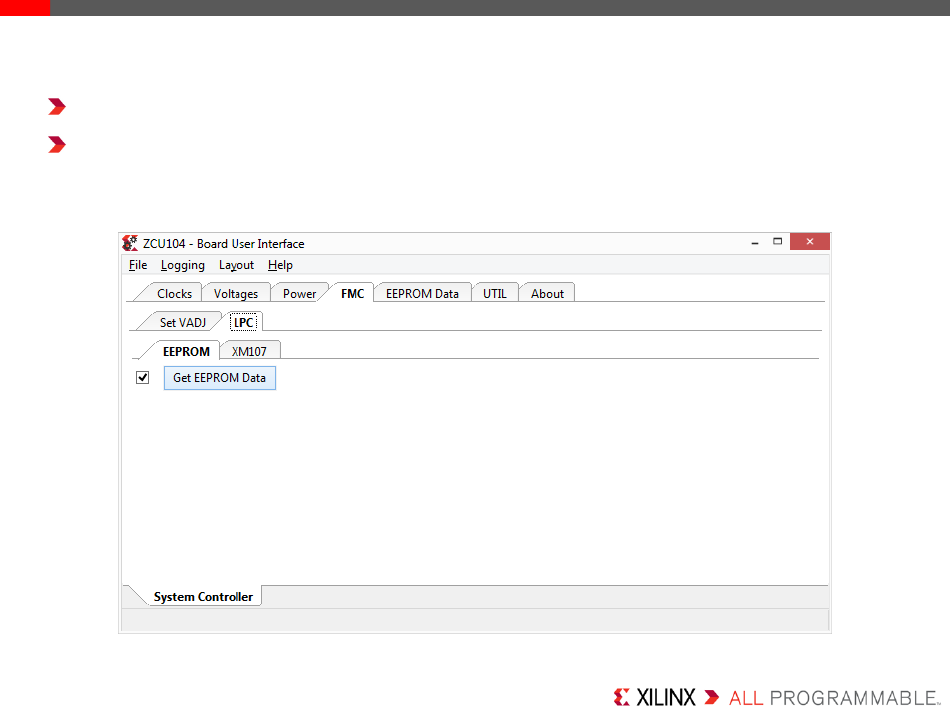Click the ZCU104 application icon in title bar
950x713 pixels.
[x=129, y=243]
